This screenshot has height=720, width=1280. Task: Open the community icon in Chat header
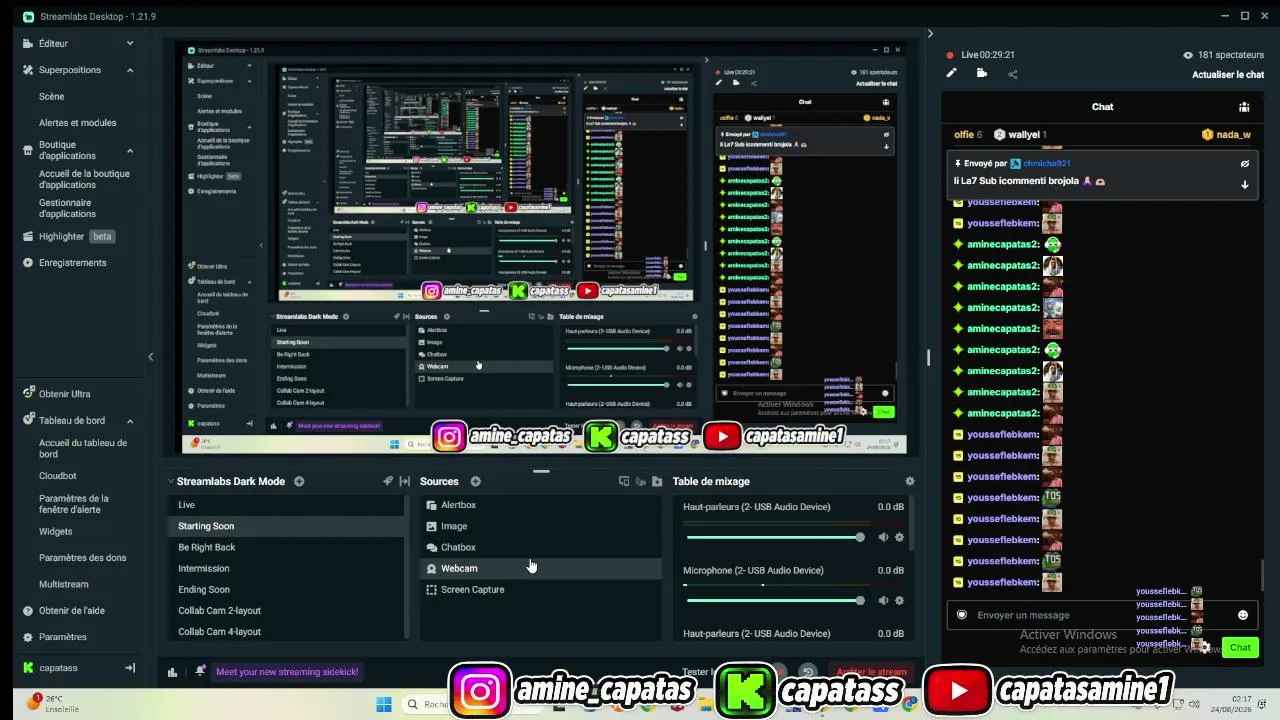[x=1244, y=107]
